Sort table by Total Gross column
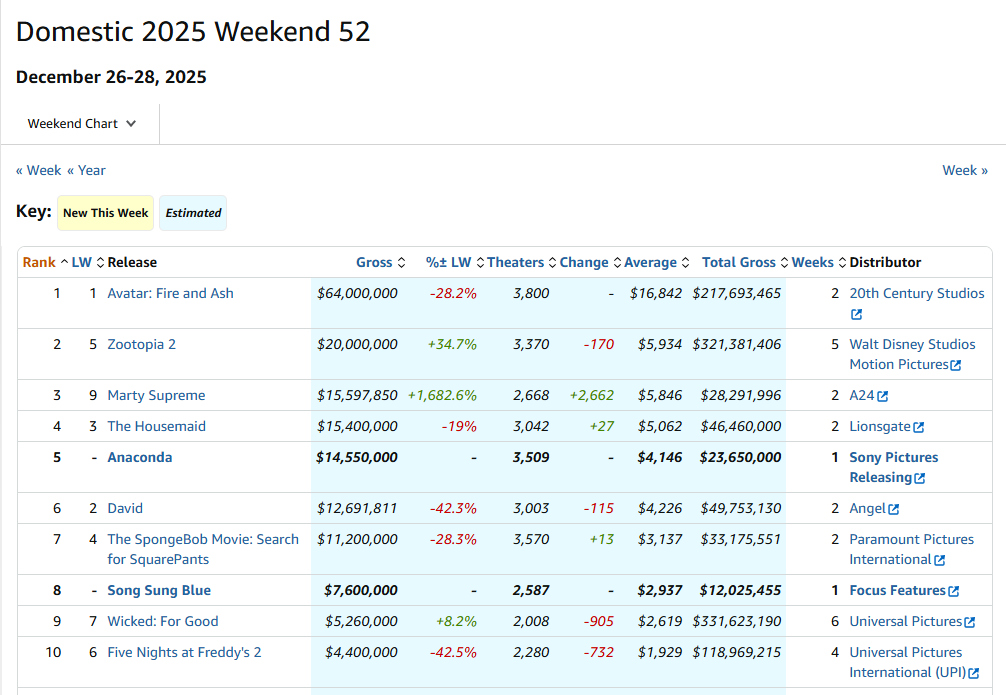This screenshot has height=695, width=1006. tap(738, 262)
